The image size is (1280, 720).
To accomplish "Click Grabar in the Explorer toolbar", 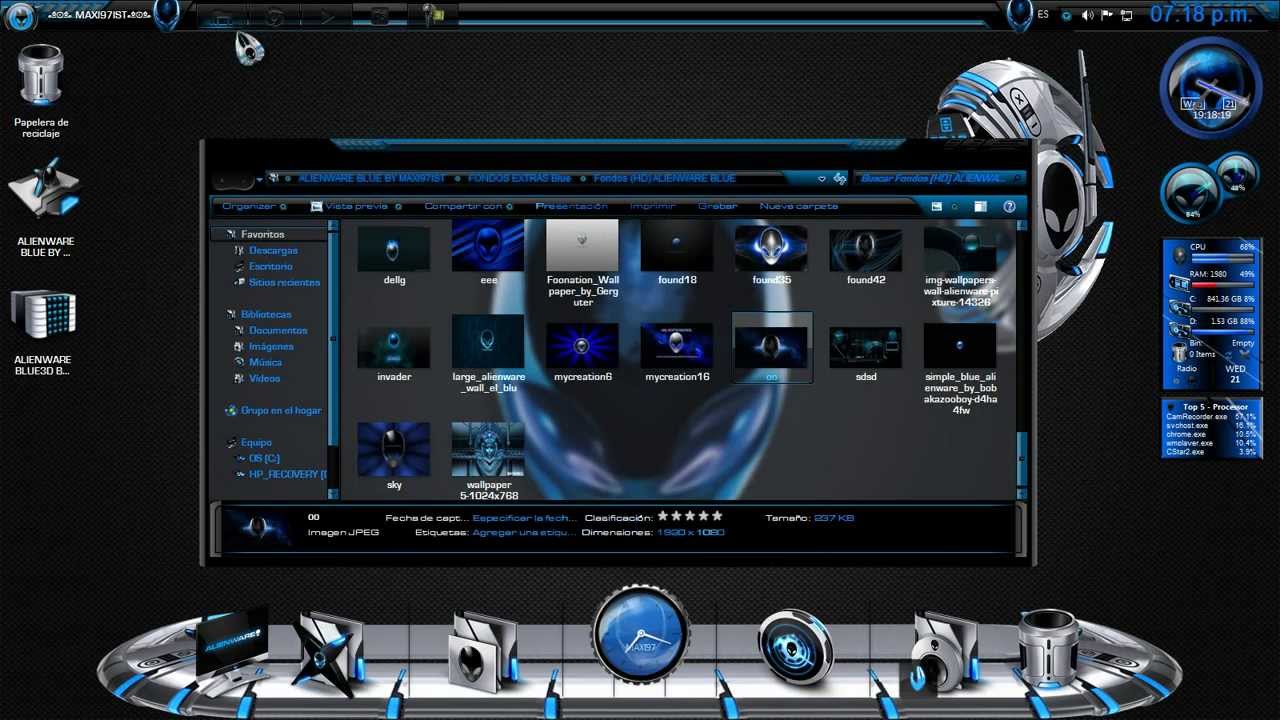I will coord(718,207).
